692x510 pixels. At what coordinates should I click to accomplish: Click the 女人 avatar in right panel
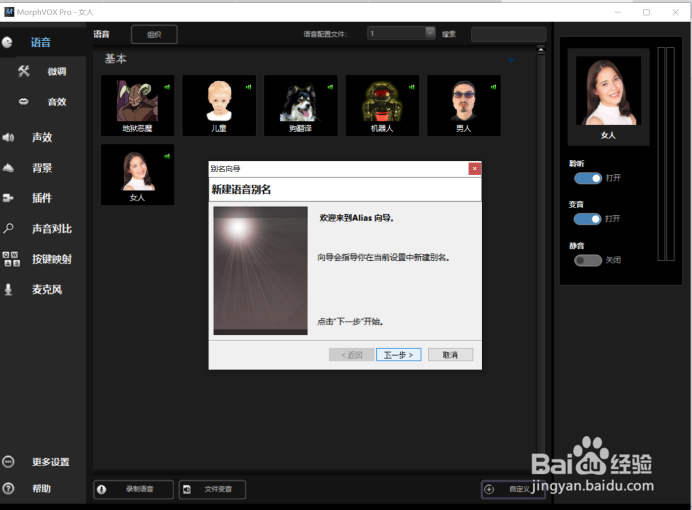click(609, 91)
